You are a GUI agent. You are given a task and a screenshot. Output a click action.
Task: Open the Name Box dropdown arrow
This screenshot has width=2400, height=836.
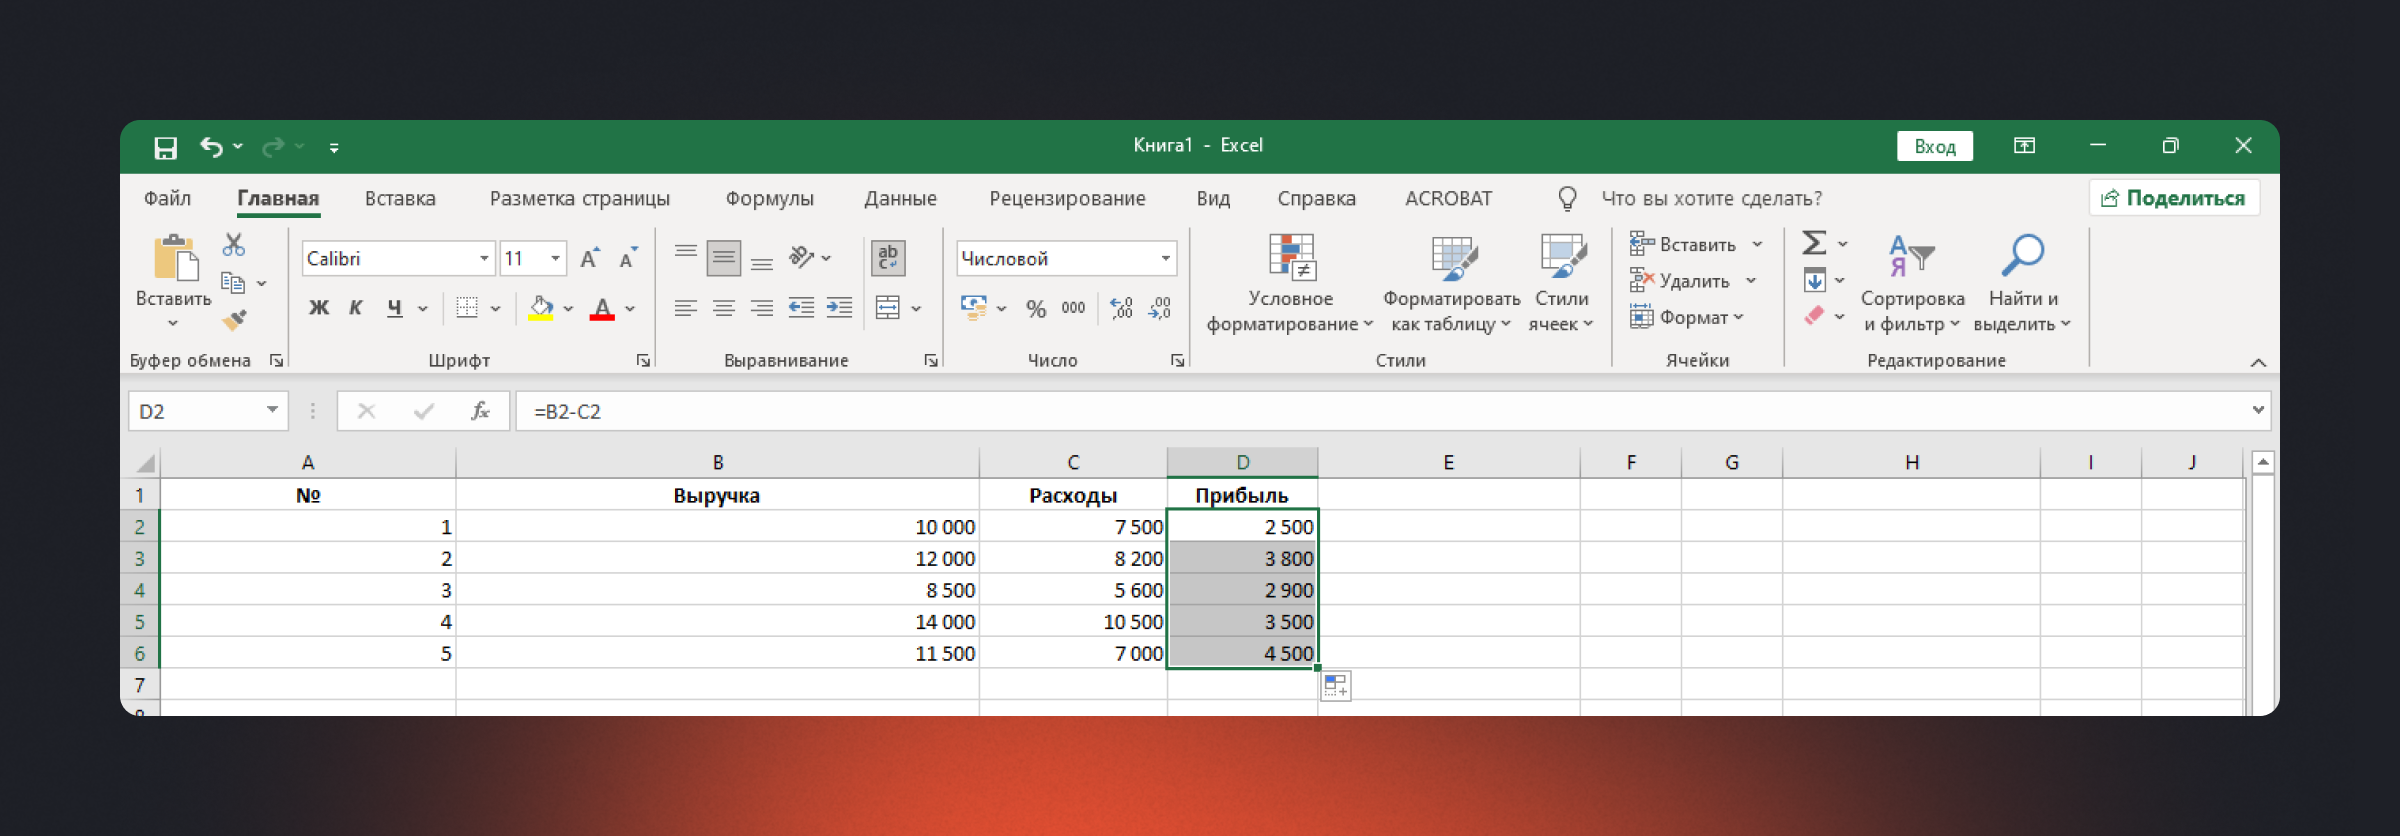point(271,411)
